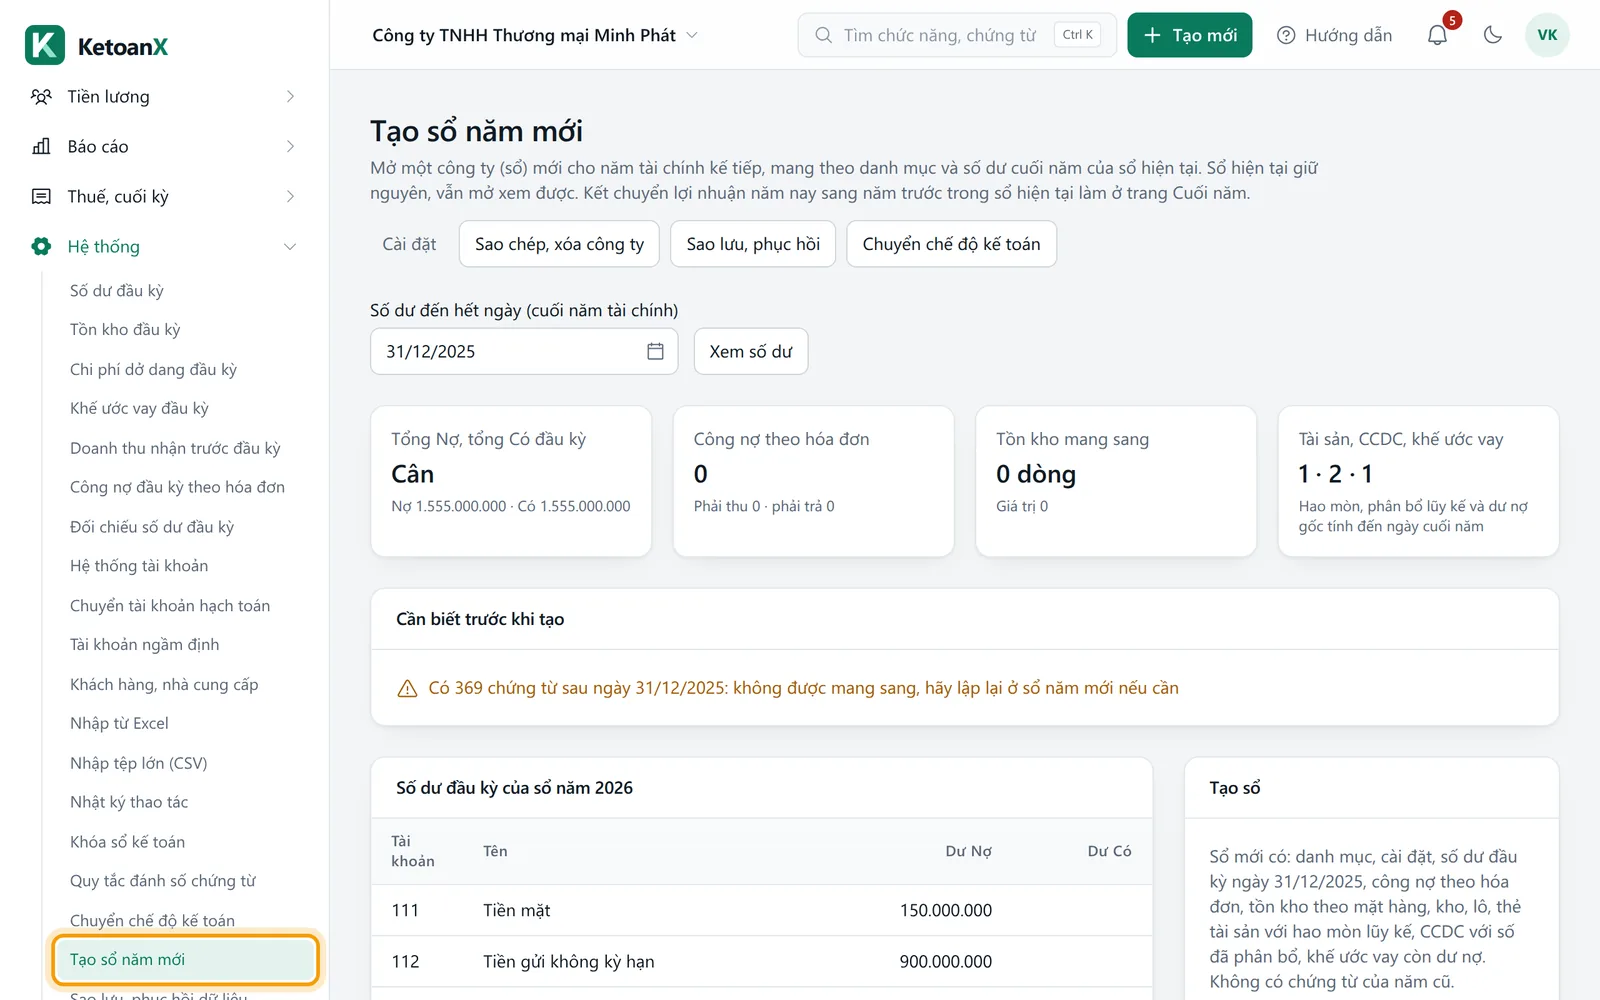Viewport: 1600px width, 1000px height.
Task: Open the Hướng dẫn help link
Action: pos(1334,35)
